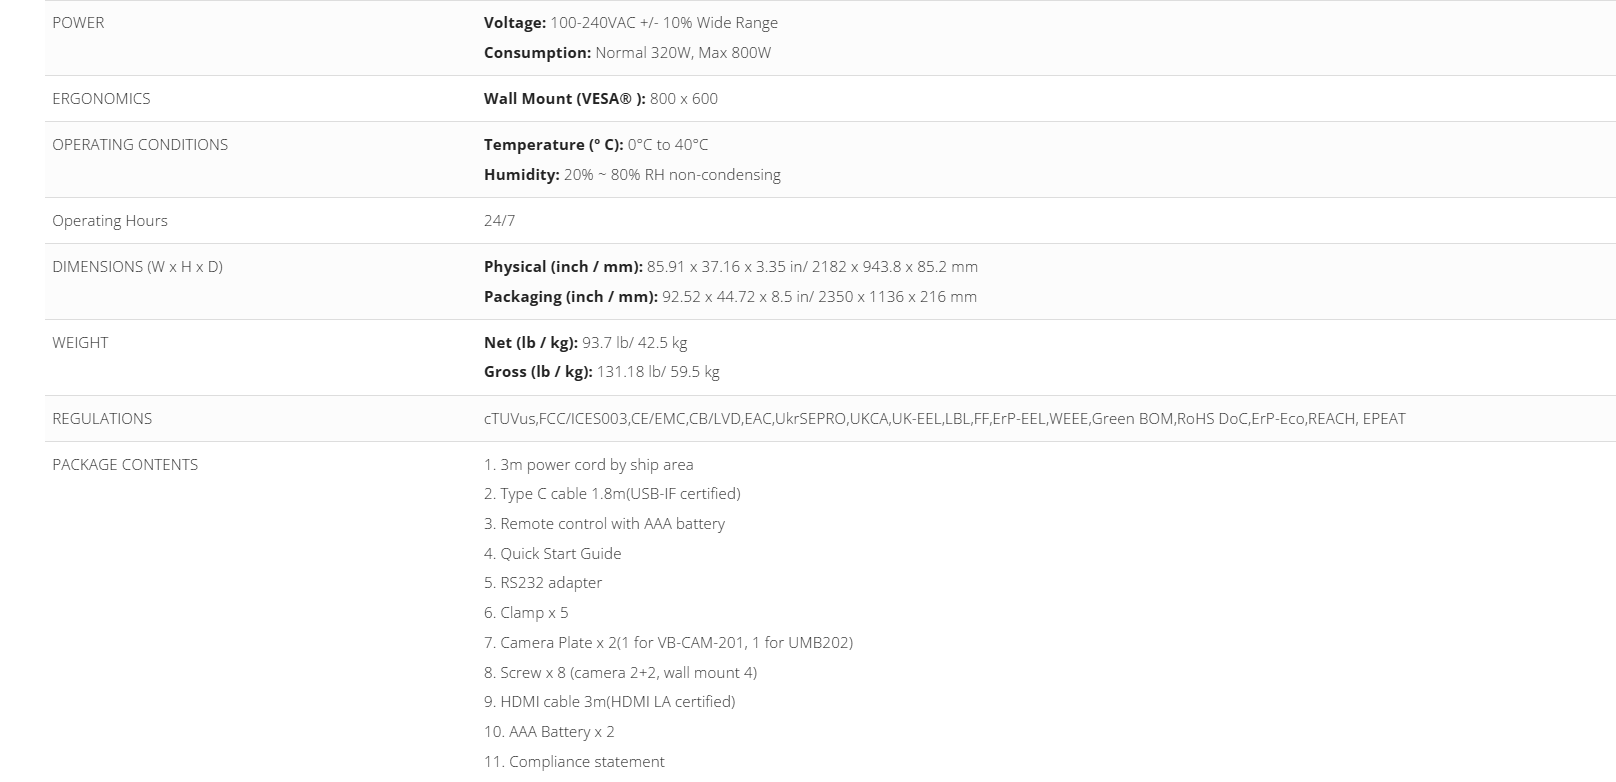The image size is (1616, 782).
Task: Click the Physical dimensions line
Action: [x=730, y=267]
